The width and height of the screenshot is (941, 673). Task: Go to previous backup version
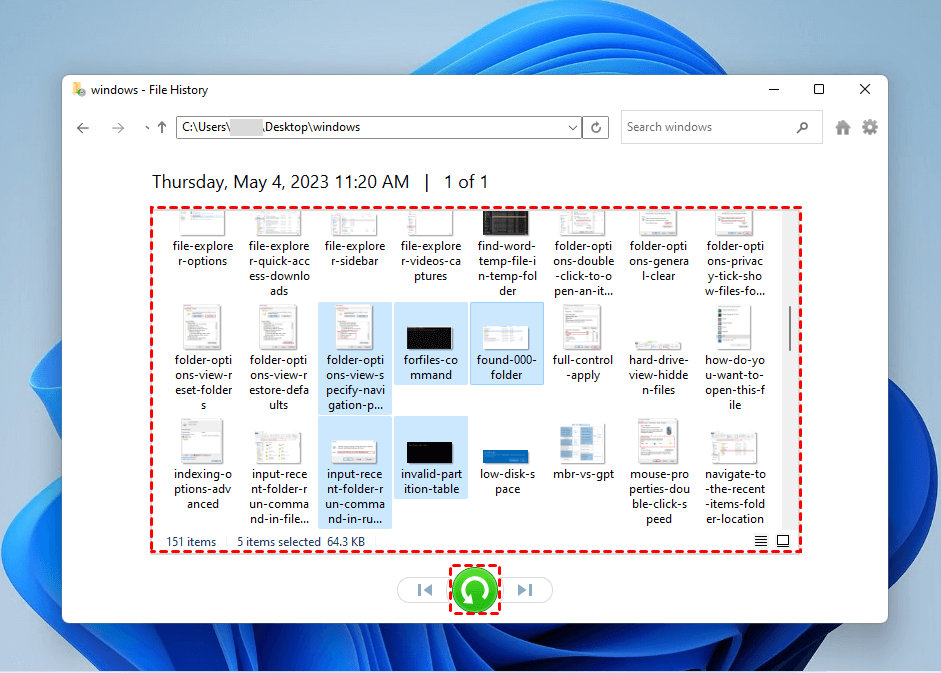(x=424, y=590)
